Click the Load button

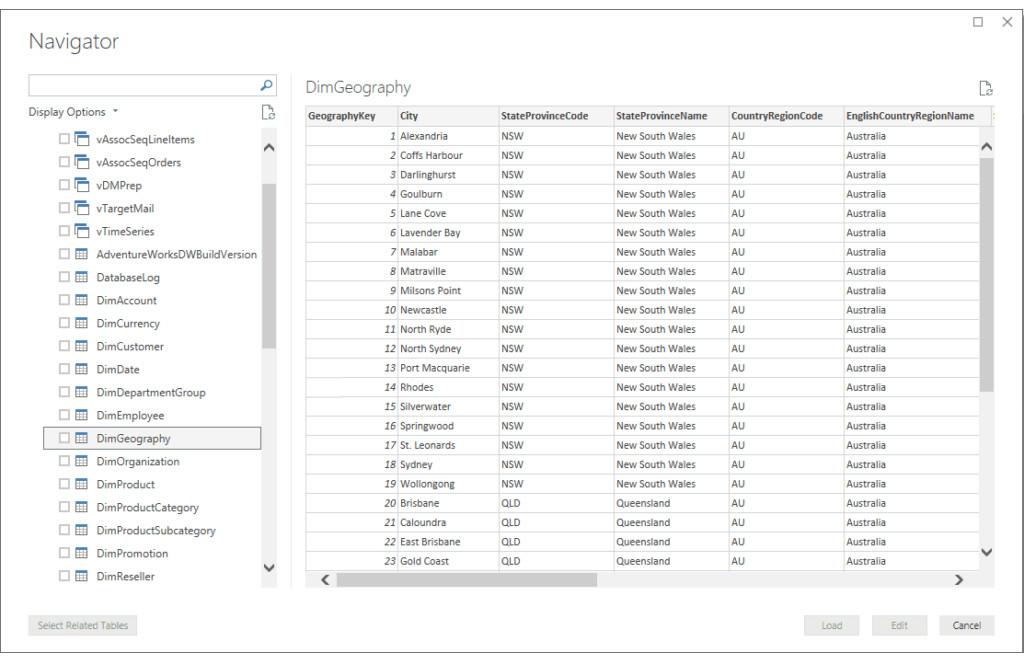831,624
